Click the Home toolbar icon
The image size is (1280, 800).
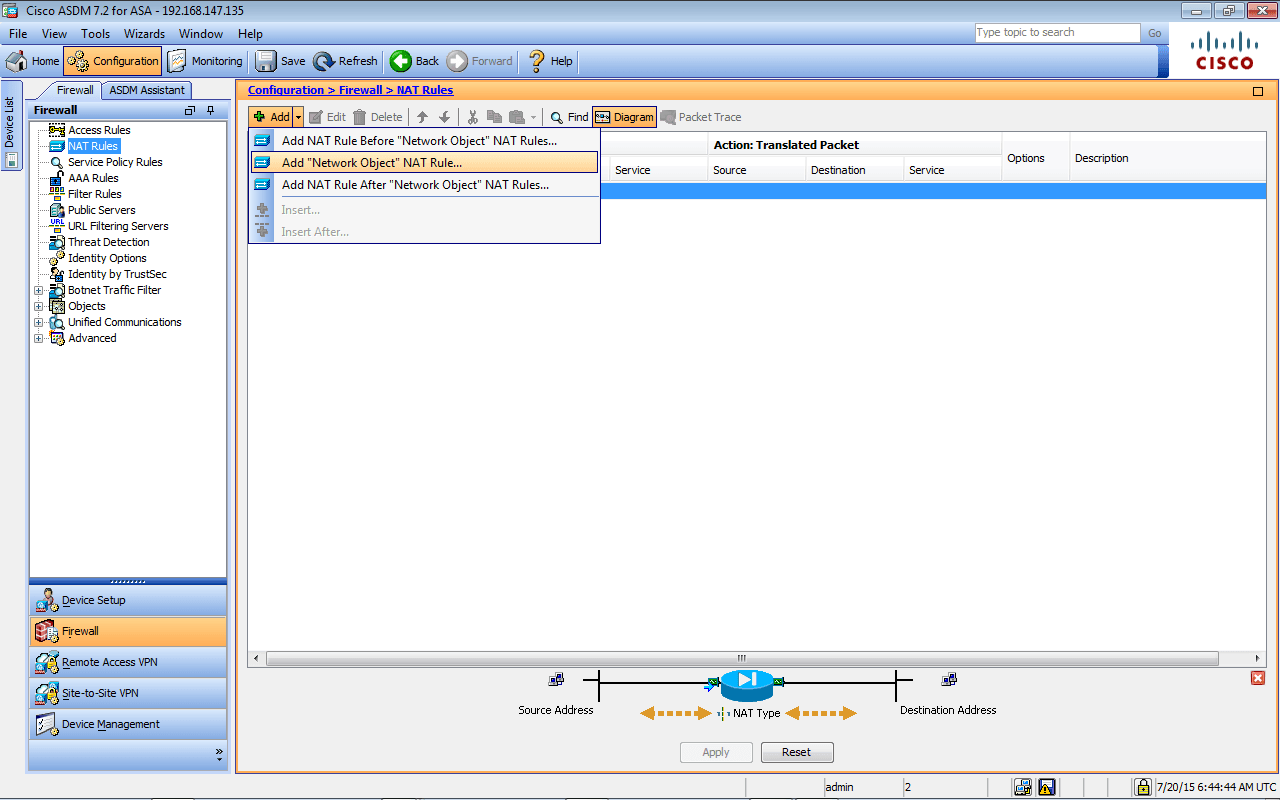coord(33,61)
